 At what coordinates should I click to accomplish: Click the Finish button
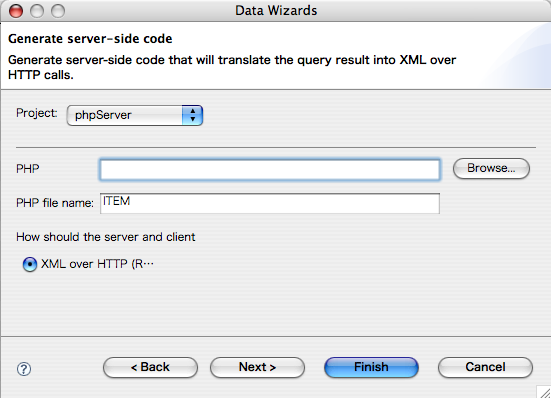371,367
